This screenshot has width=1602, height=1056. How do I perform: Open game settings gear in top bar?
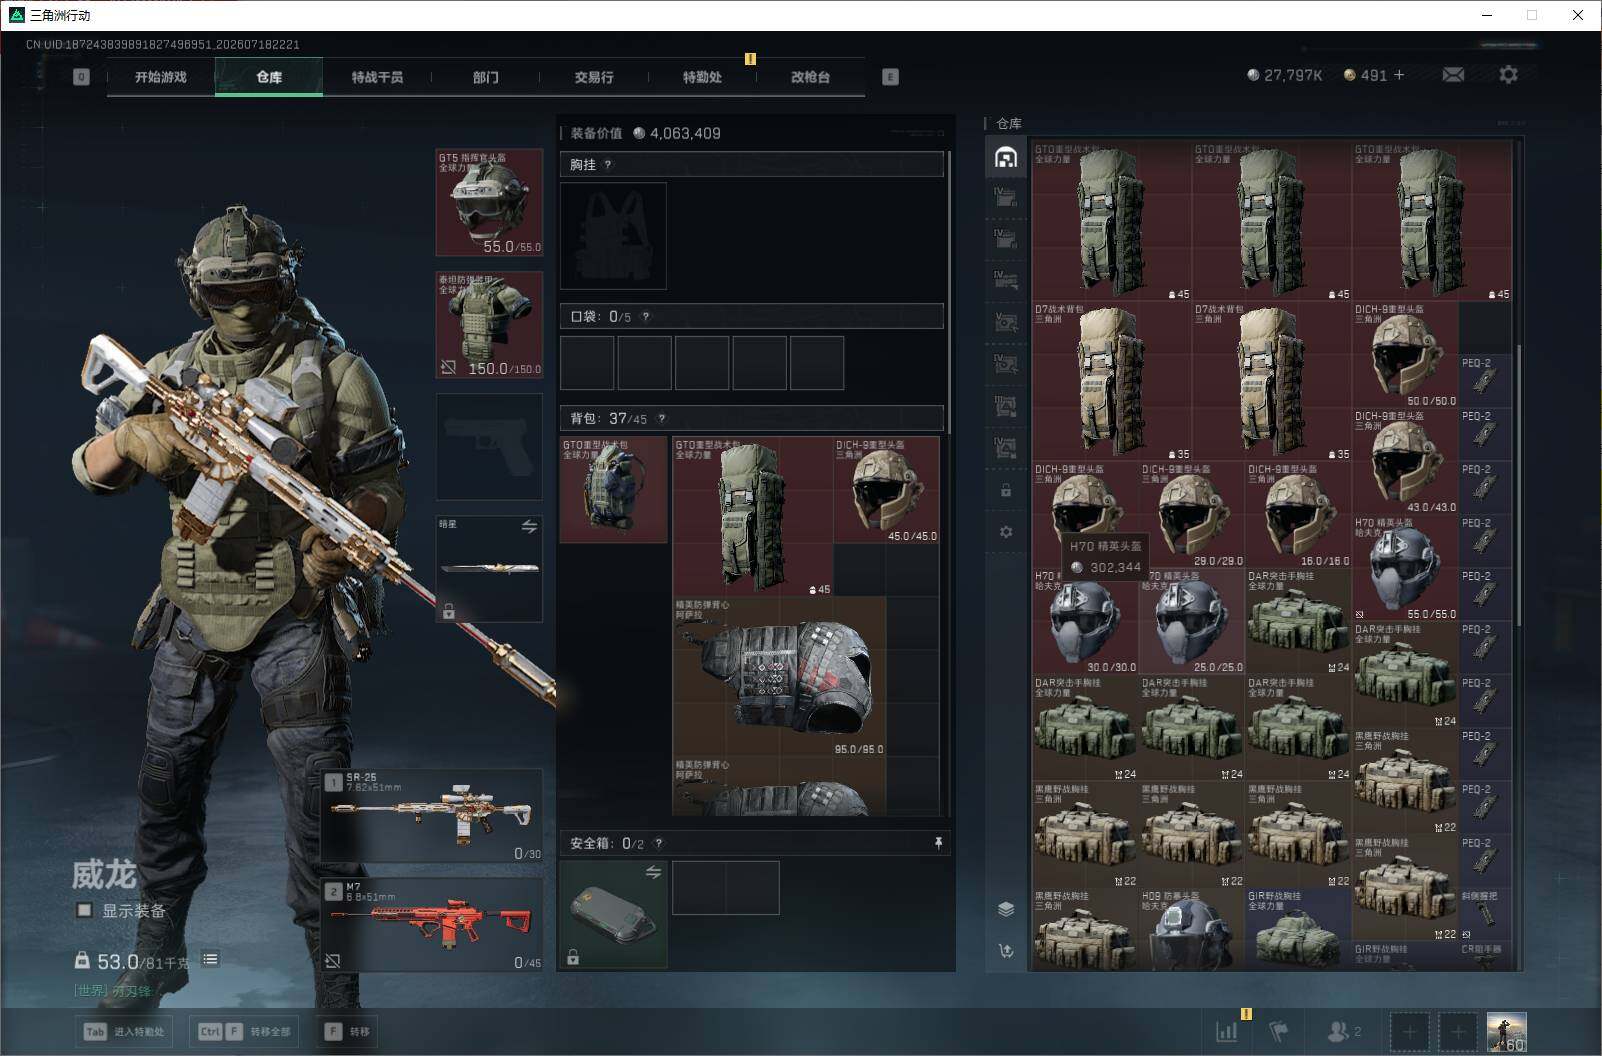pos(1508,75)
